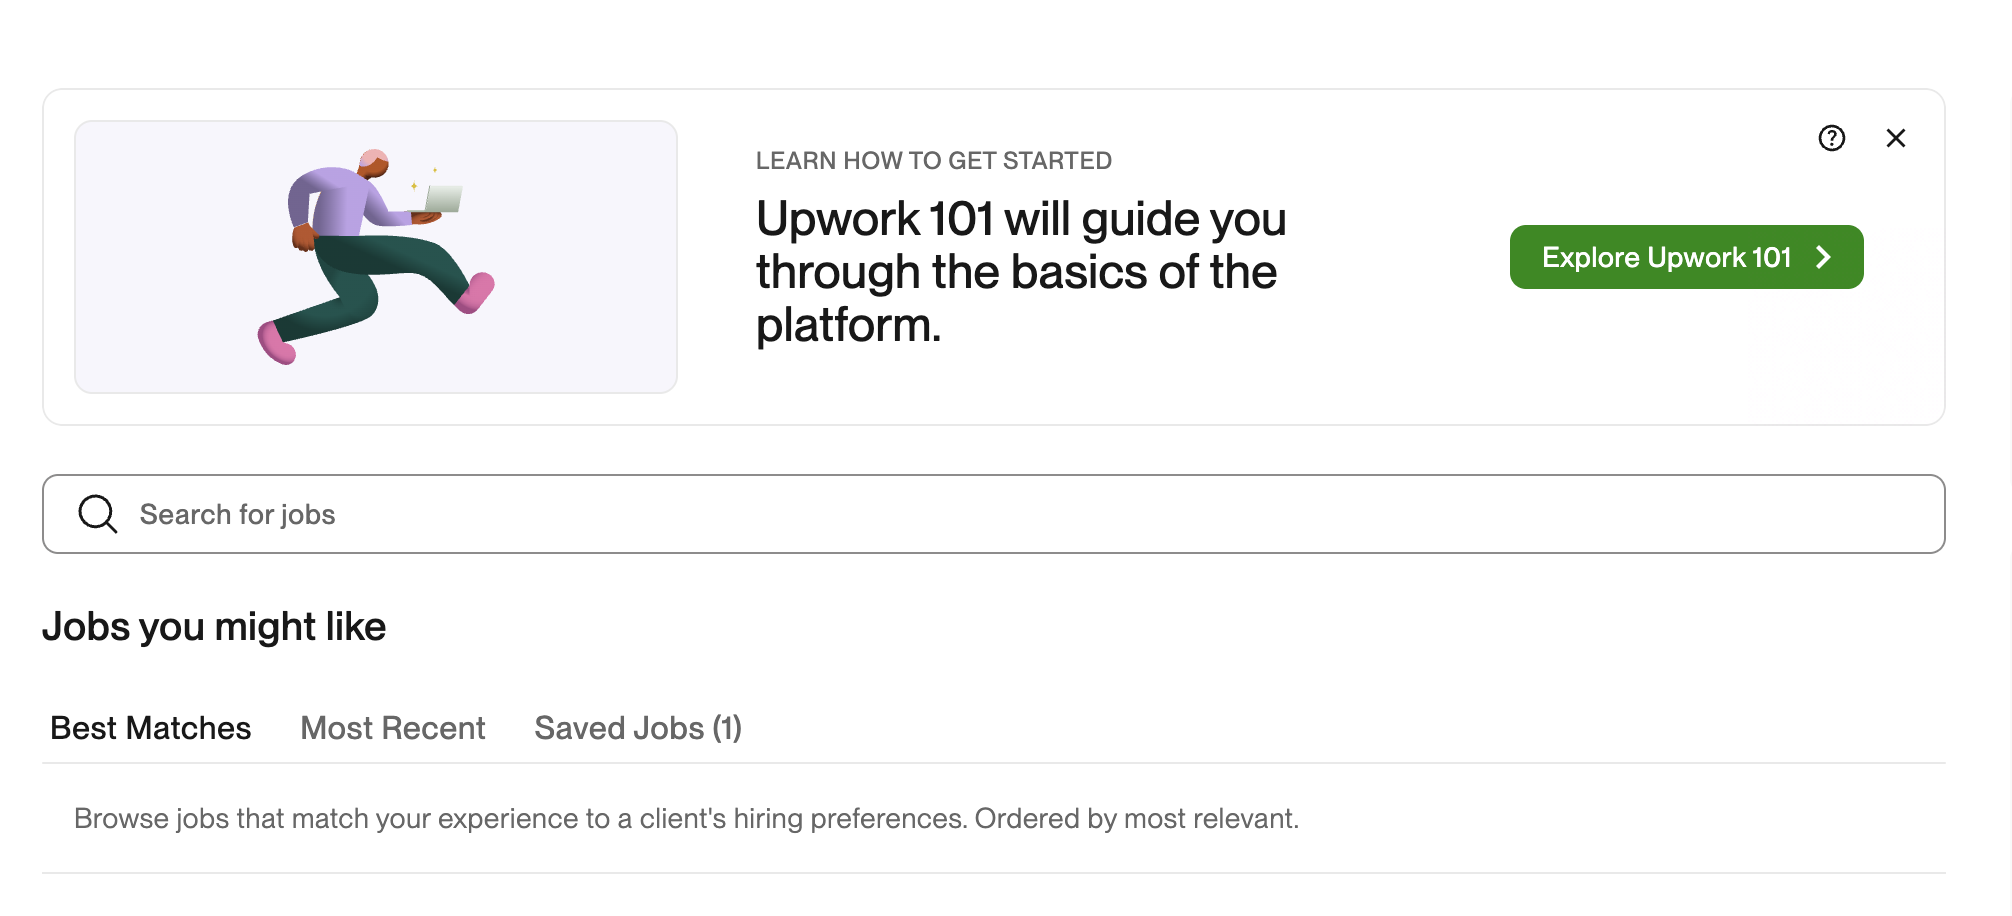The image size is (2012, 916).
Task: Dismiss the Learn How To Get Started card
Action: pyautogui.click(x=1896, y=138)
